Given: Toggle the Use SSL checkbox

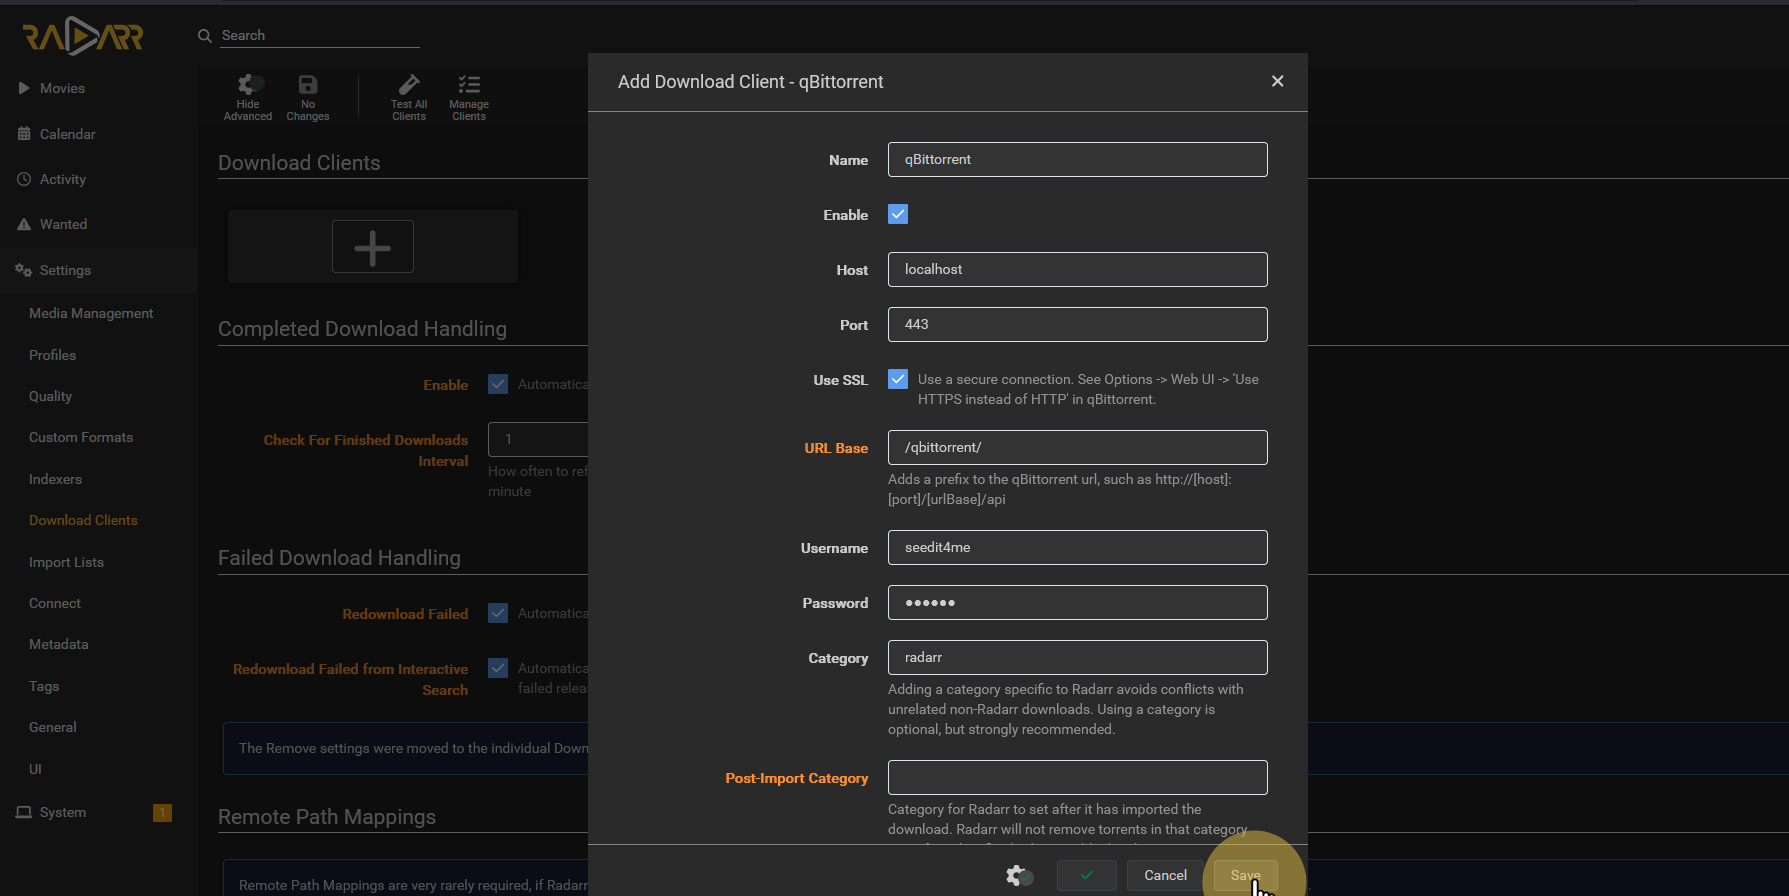Looking at the screenshot, I should [898, 379].
